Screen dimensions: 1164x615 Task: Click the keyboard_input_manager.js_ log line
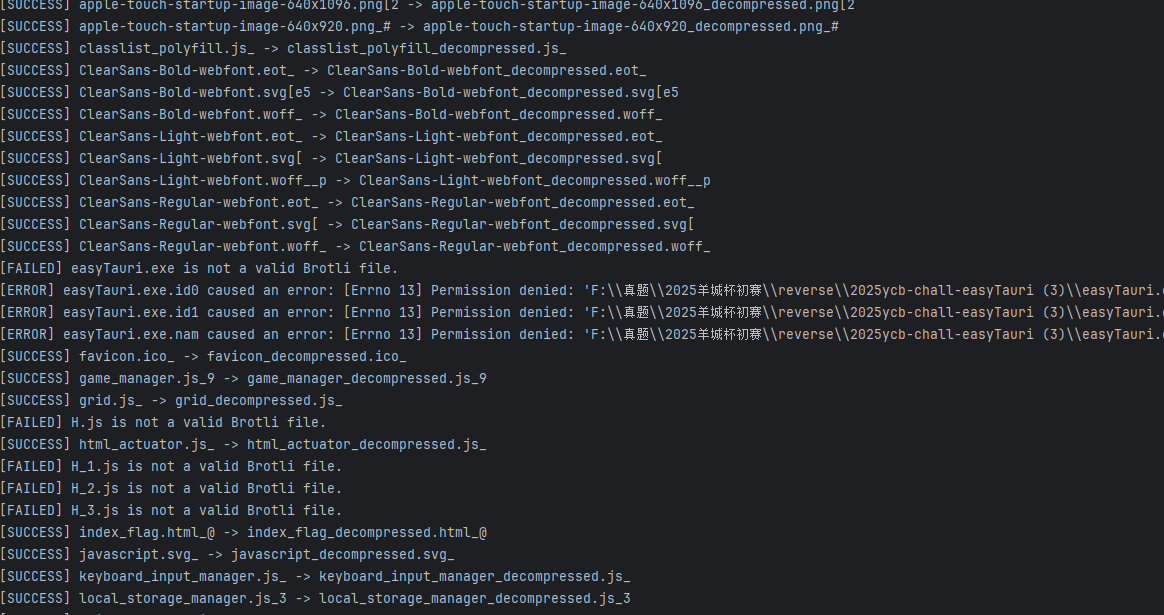tap(315, 576)
